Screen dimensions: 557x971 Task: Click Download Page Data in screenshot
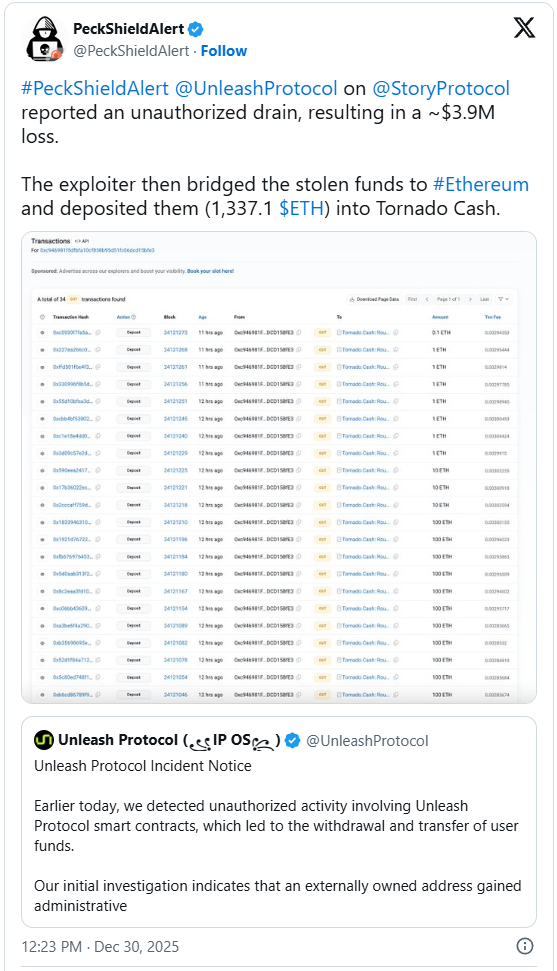click(373, 299)
